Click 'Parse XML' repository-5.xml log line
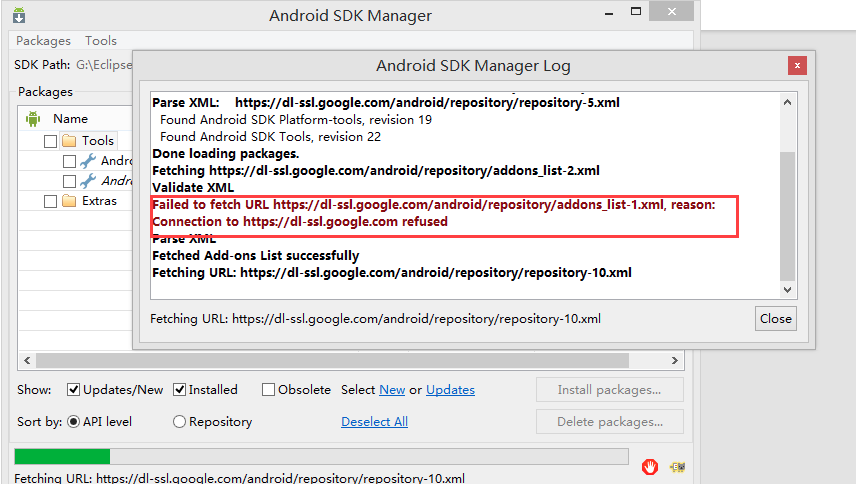The width and height of the screenshot is (858, 487). tap(386, 103)
